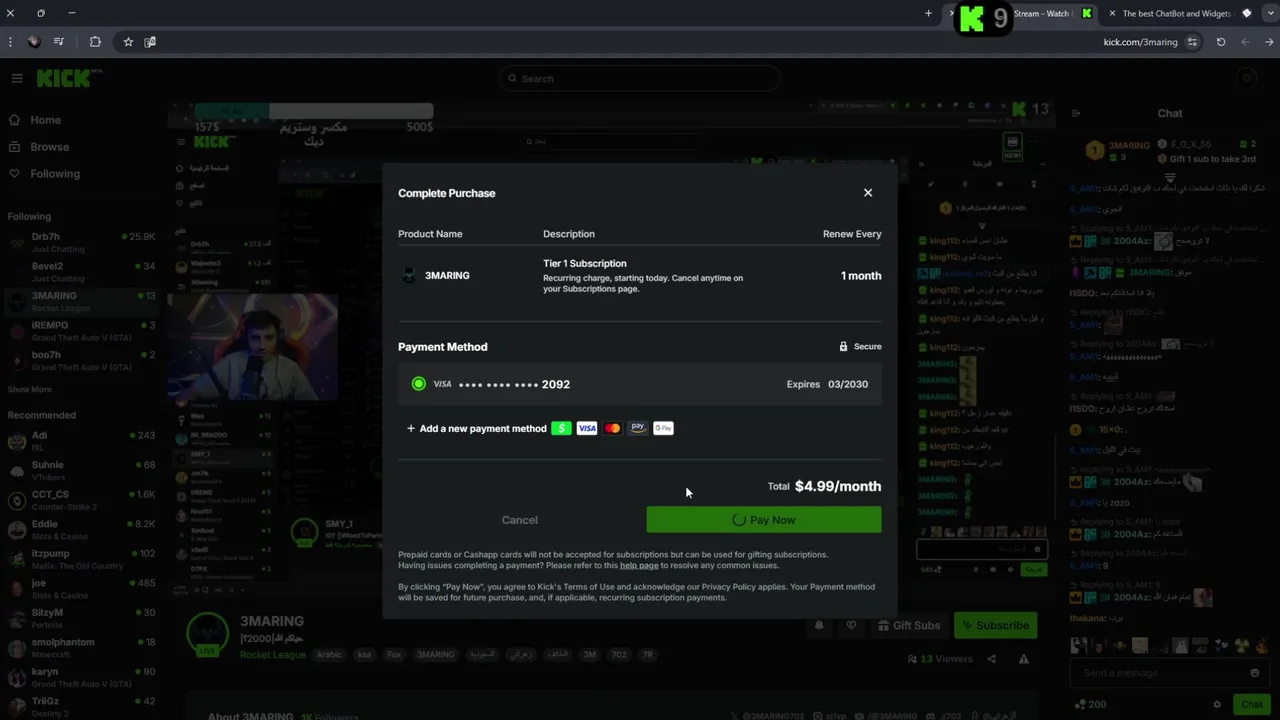
Task: Choose the Mastercard payment icon
Action: (x=612, y=428)
